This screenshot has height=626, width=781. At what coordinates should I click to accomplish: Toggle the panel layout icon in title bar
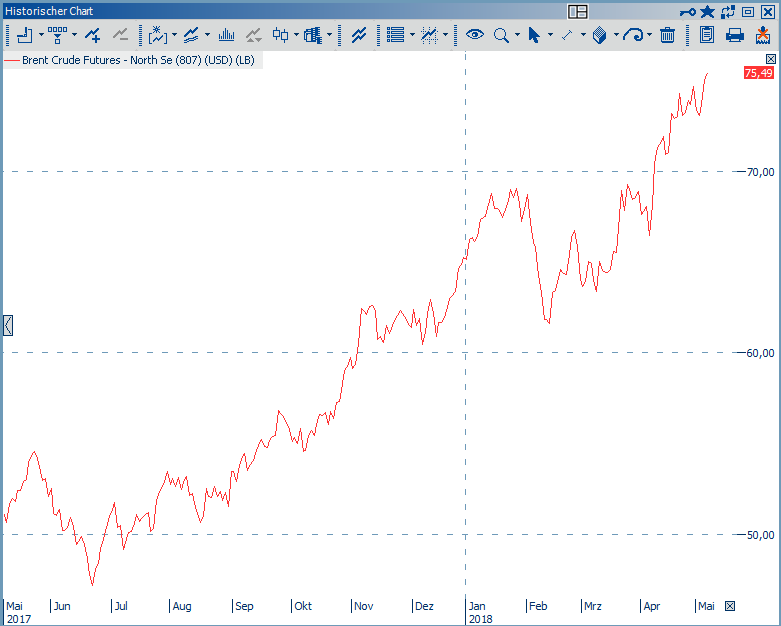[578, 11]
